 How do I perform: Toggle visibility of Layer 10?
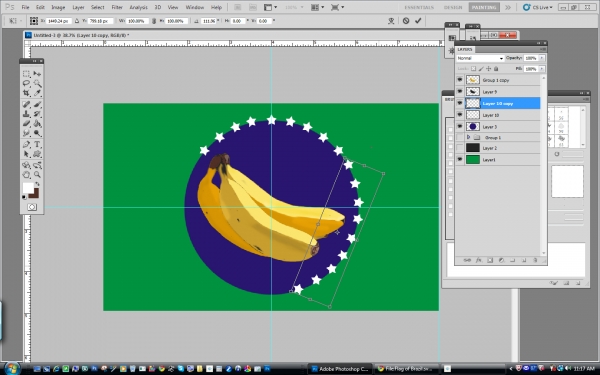tap(460, 115)
